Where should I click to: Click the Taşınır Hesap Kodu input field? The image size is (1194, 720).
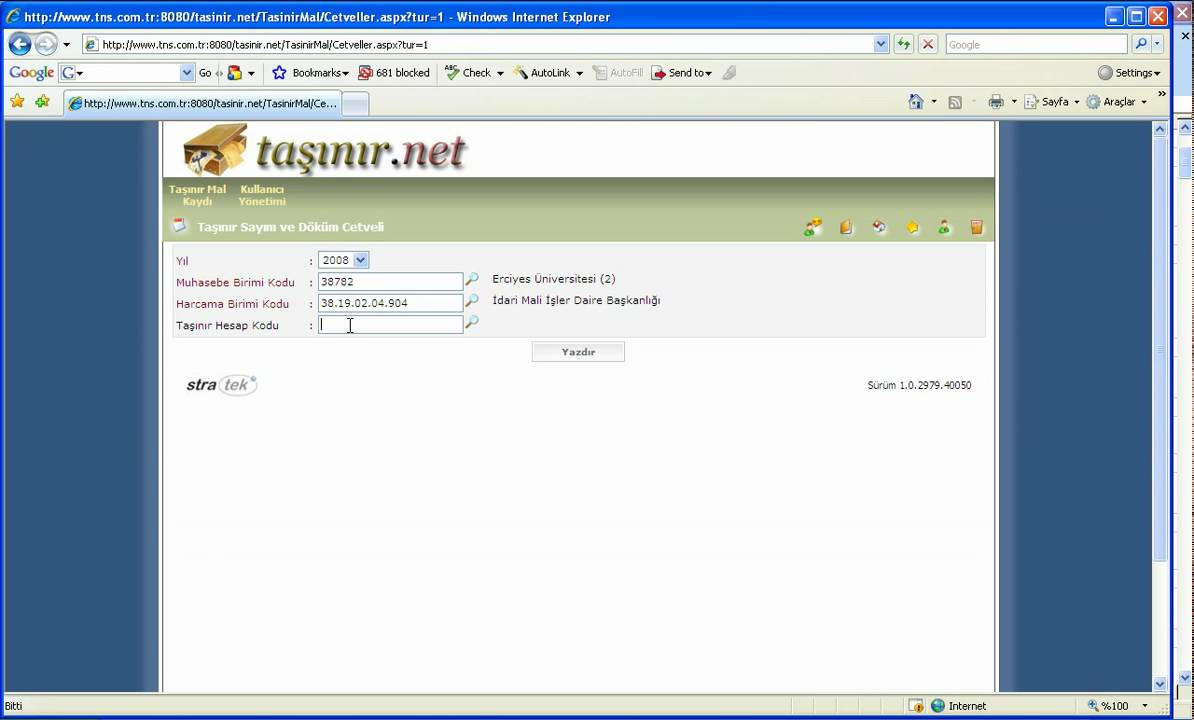(390, 325)
